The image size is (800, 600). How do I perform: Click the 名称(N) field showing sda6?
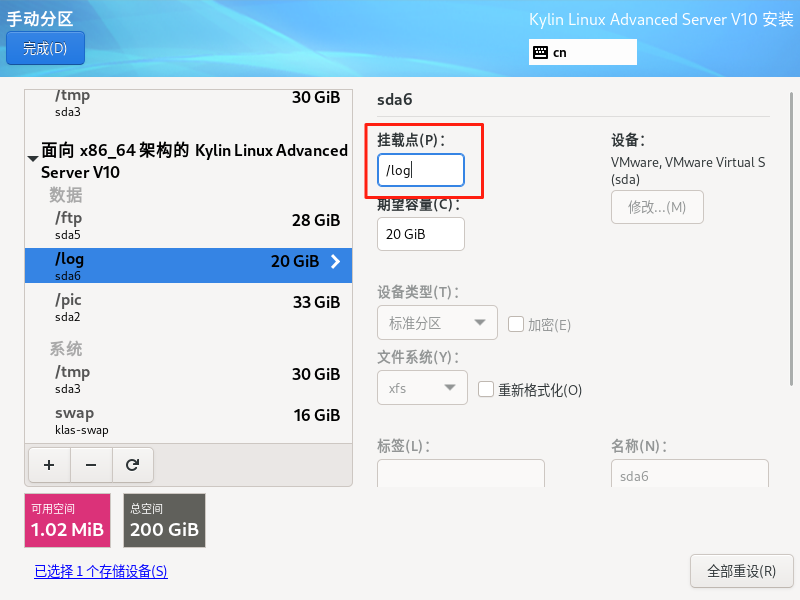690,473
